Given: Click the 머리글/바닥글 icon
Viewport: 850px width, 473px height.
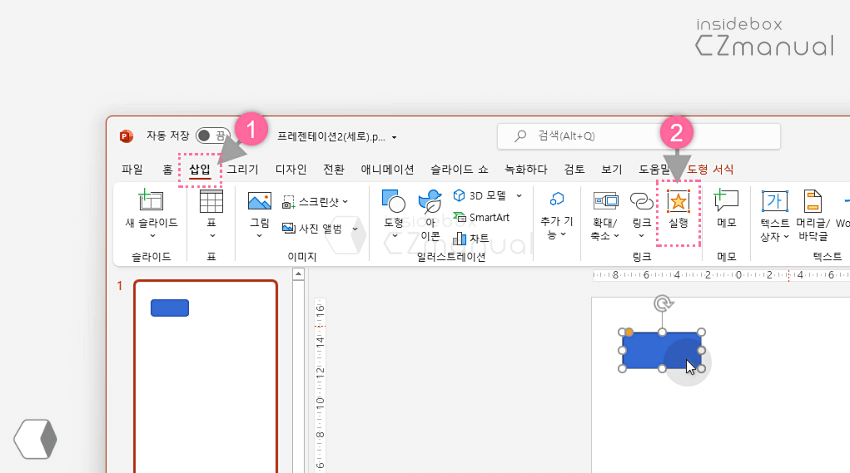Looking at the screenshot, I should point(813,201).
